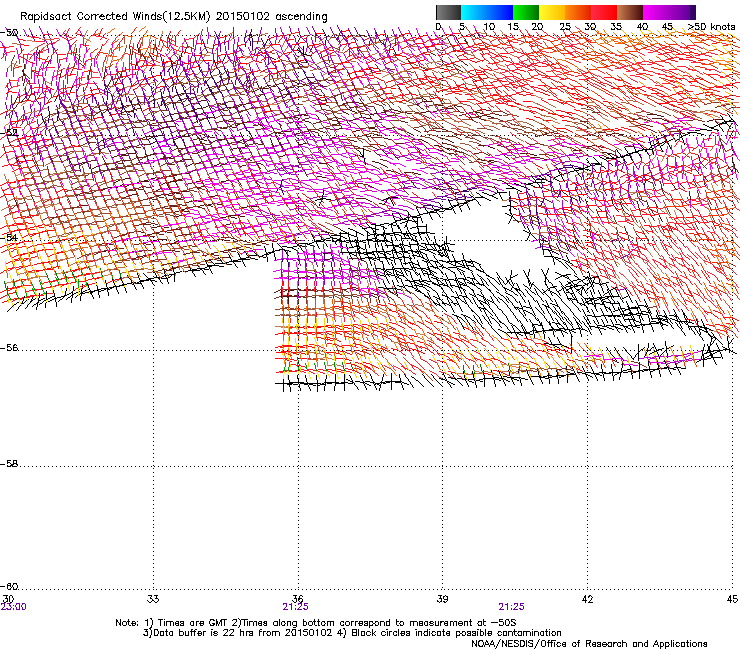The width and height of the screenshot is (740, 650).
Task: Click the magenta 40-45 knots legend swatch
Action: point(656,12)
